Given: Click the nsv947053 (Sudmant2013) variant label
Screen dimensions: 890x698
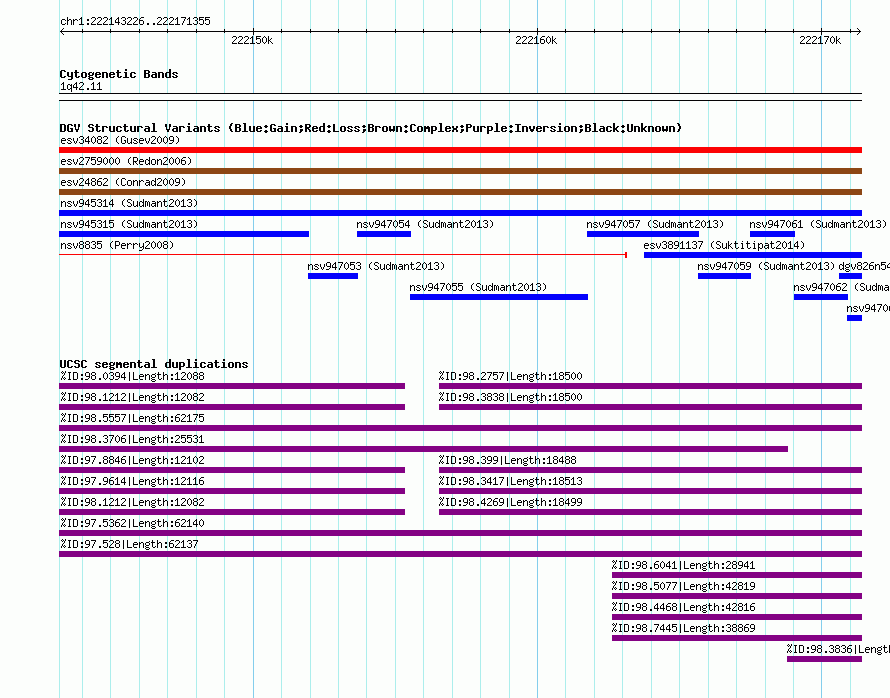Looking at the screenshot, I should pyautogui.click(x=376, y=266).
